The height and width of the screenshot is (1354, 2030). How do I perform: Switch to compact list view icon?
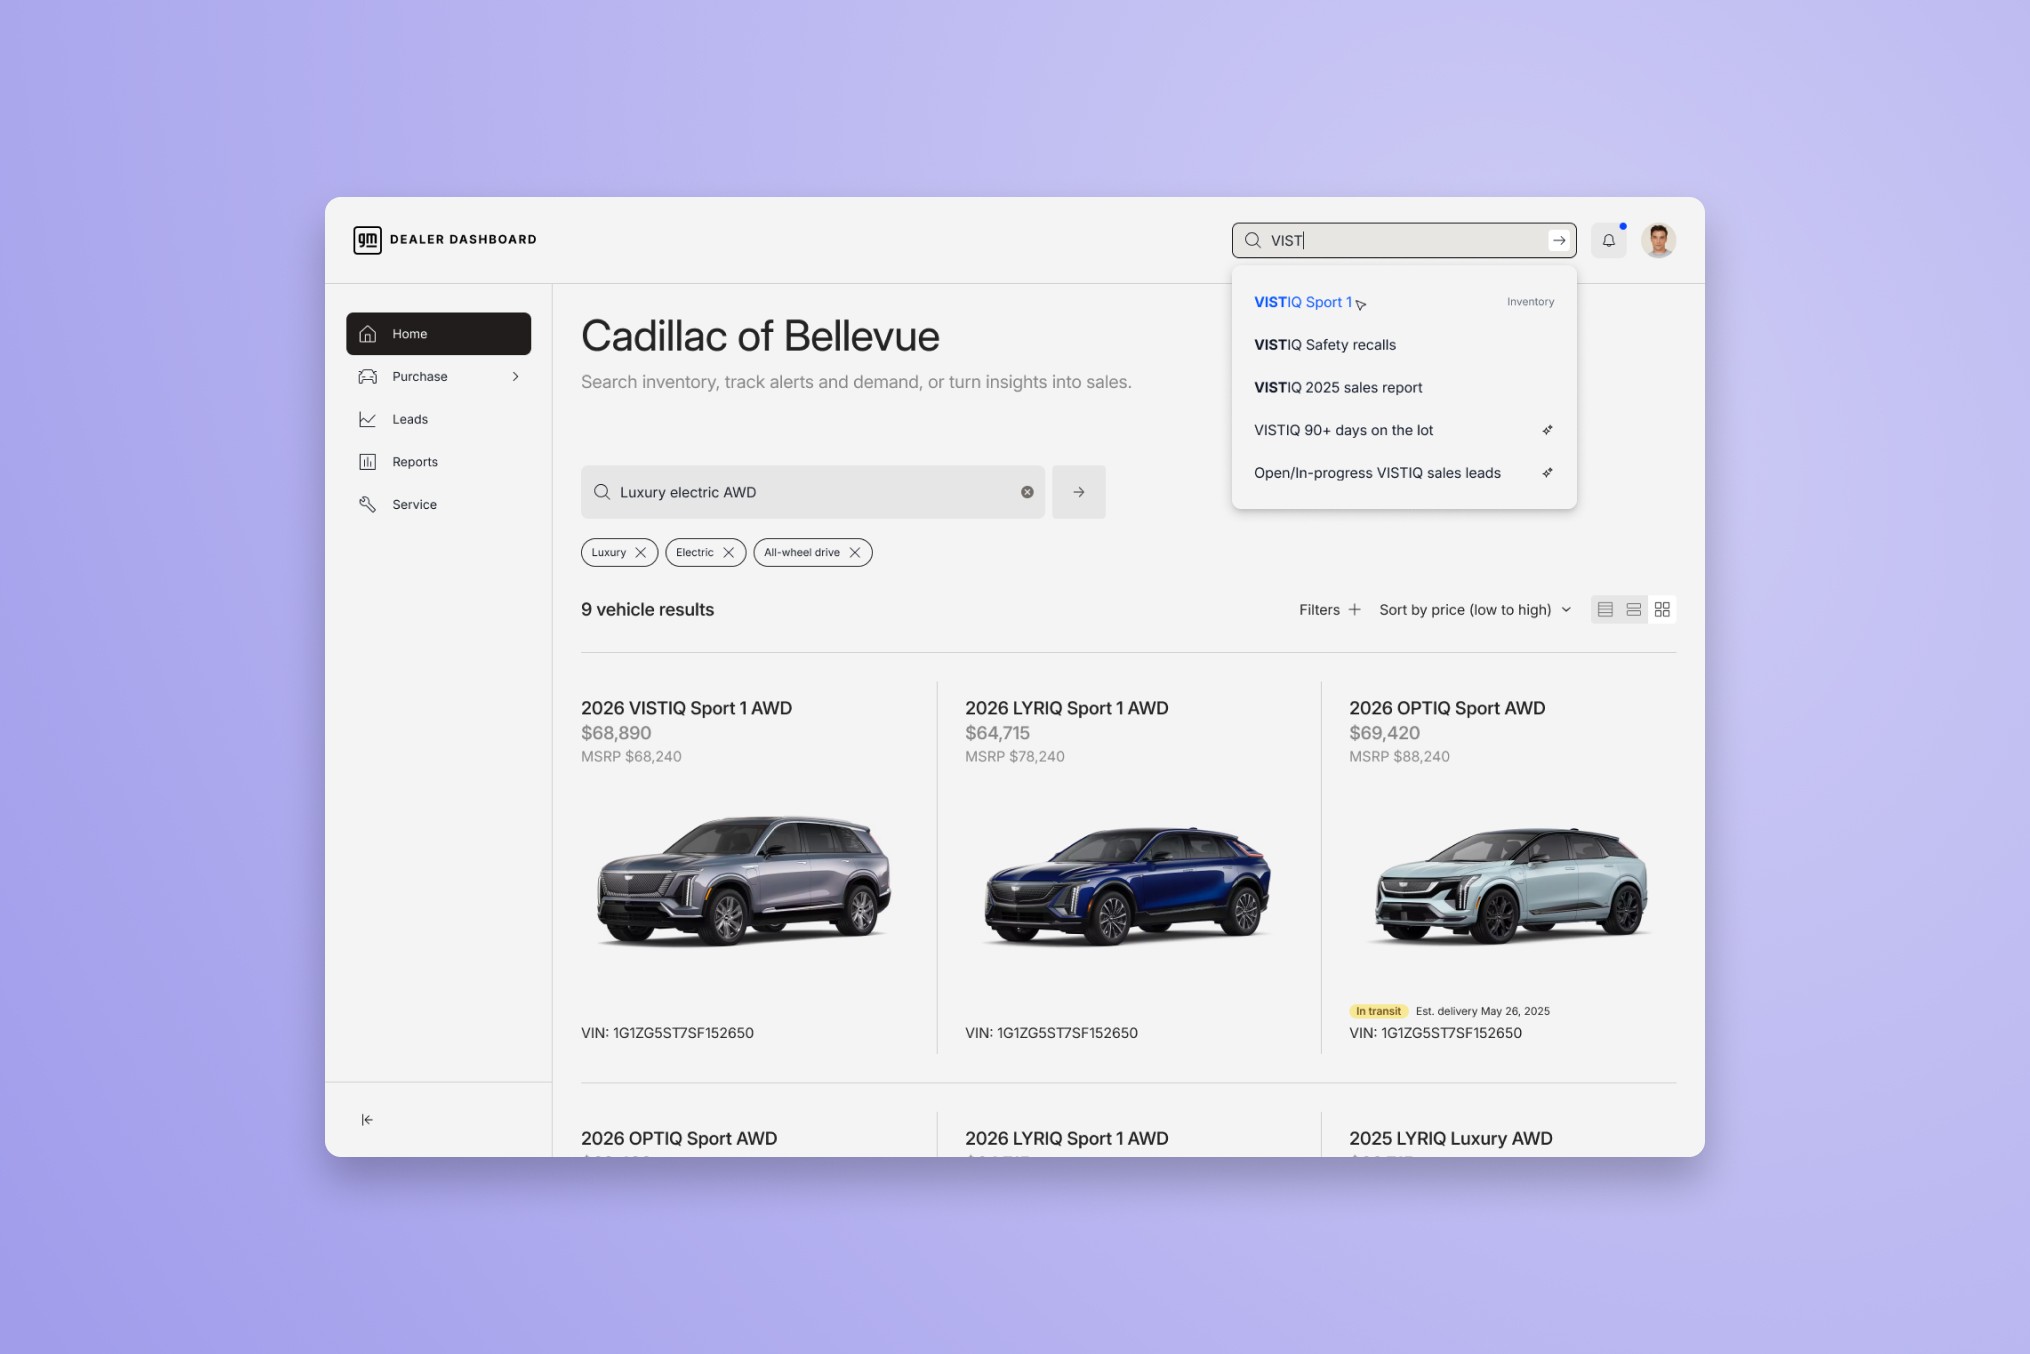pos(1605,609)
